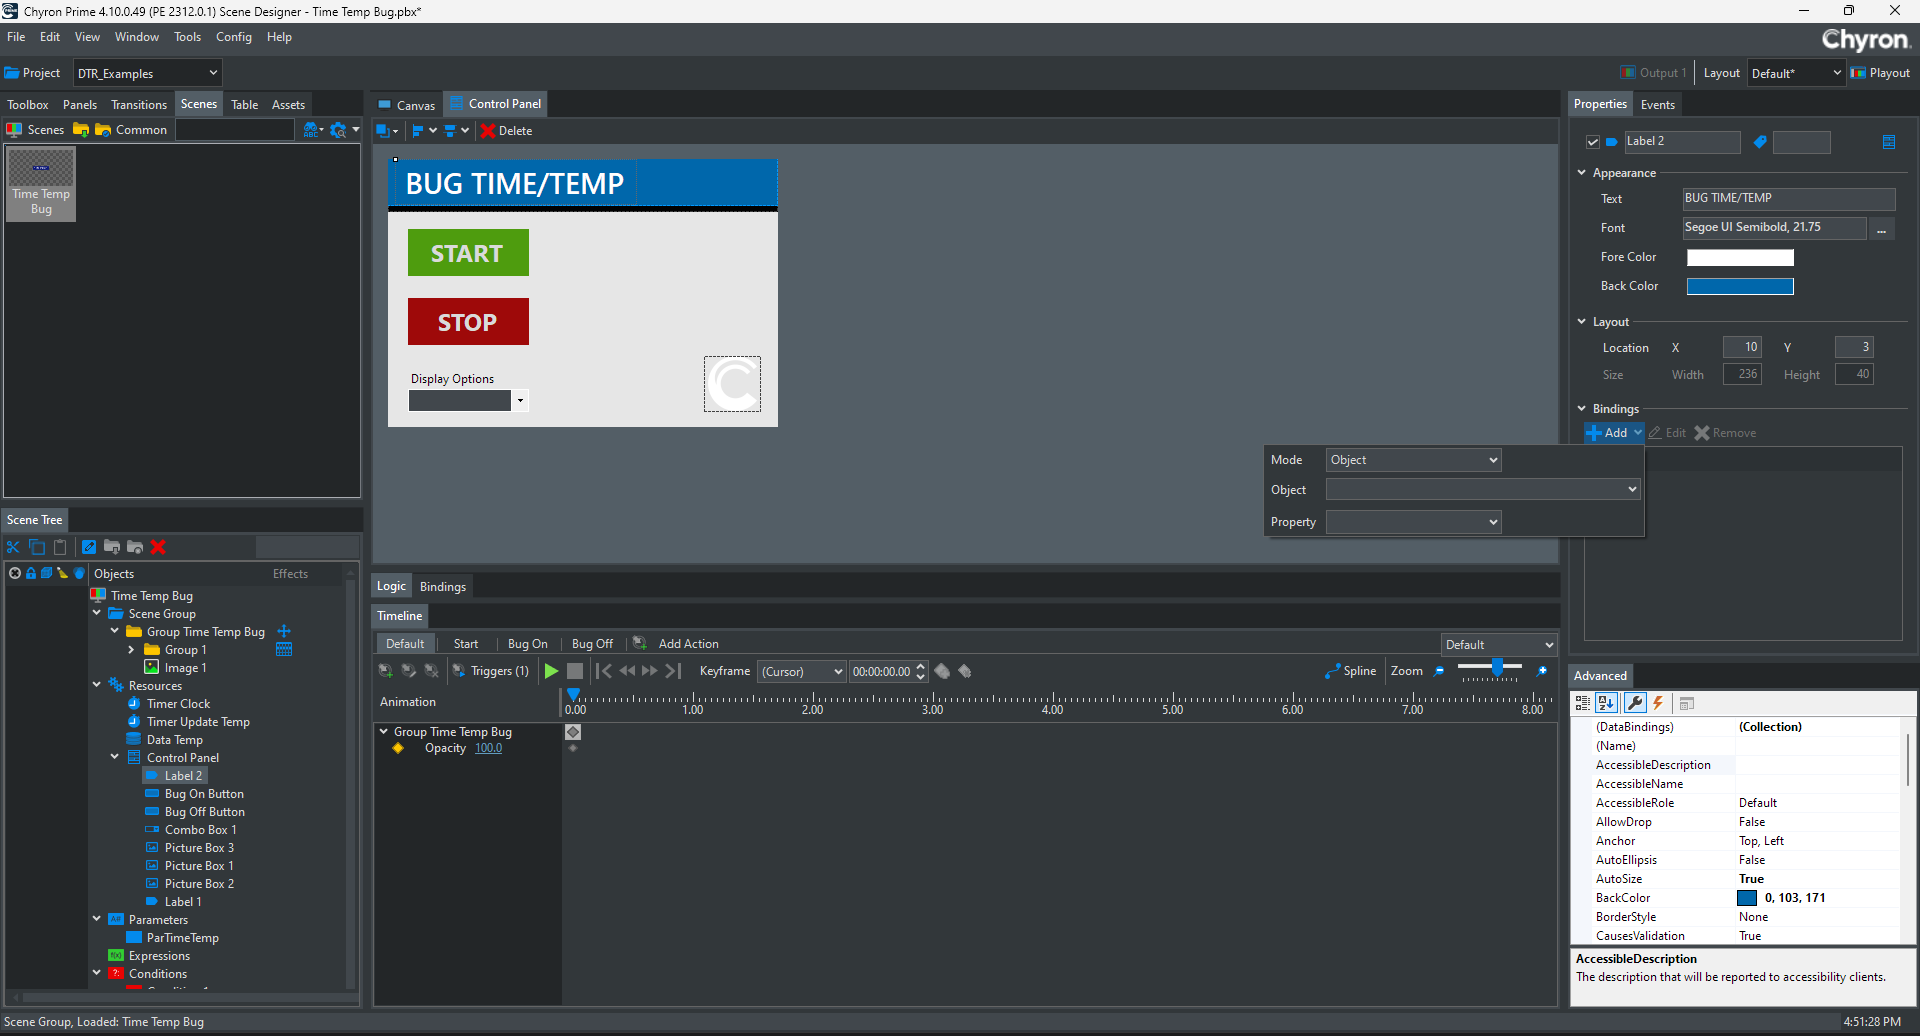Open the Project dropdown DTR_Examples
The image size is (1920, 1036).
point(147,73)
